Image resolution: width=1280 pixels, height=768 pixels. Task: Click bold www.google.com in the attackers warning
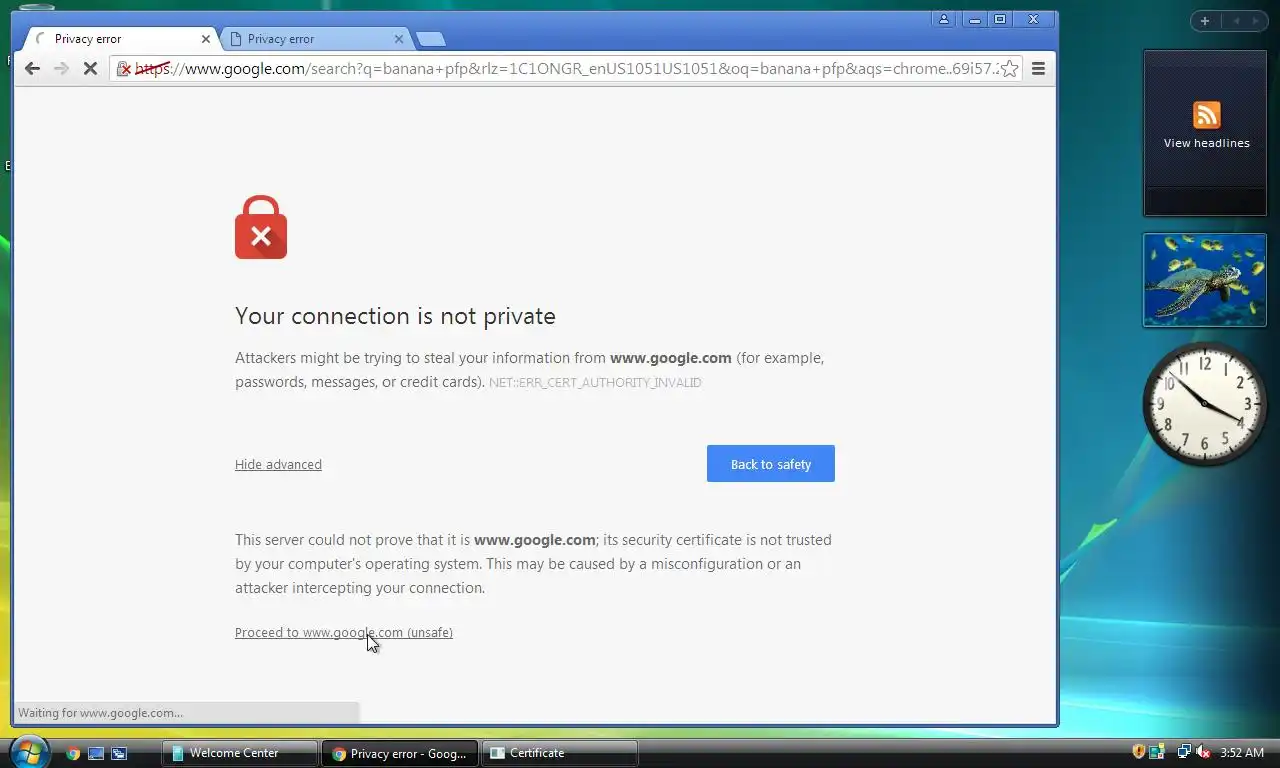pyautogui.click(x=671, y=358)
